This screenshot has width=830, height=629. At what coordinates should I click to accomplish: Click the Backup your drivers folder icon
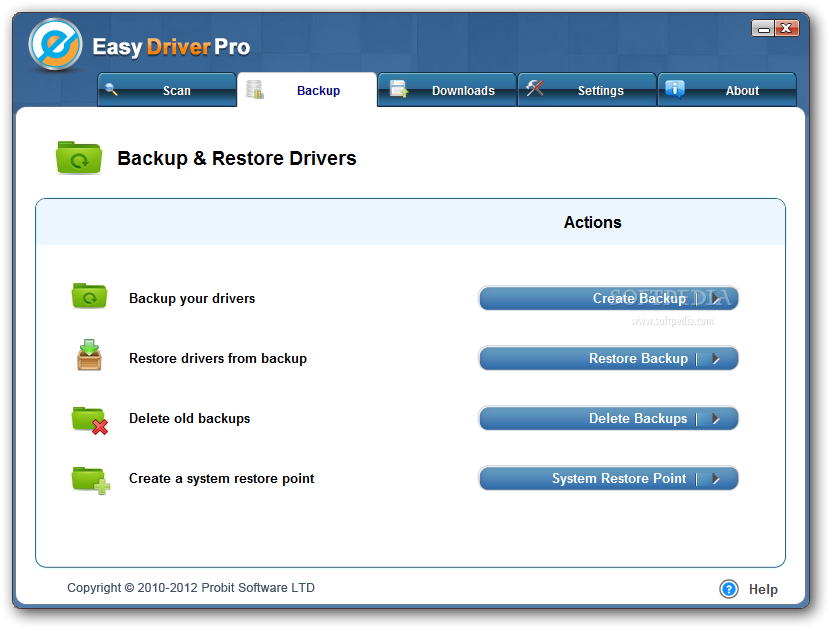coord(89,296)
